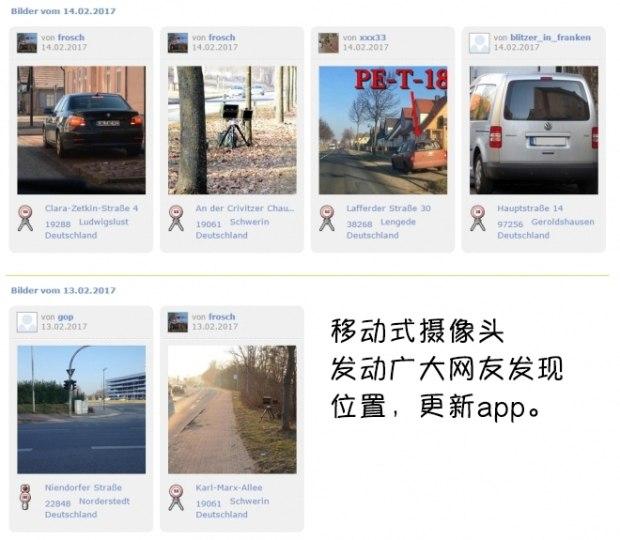Click the traffic light camera icon beside Niendorfer Straße
Screen dimensions: 620x540
tap(25, 497)
